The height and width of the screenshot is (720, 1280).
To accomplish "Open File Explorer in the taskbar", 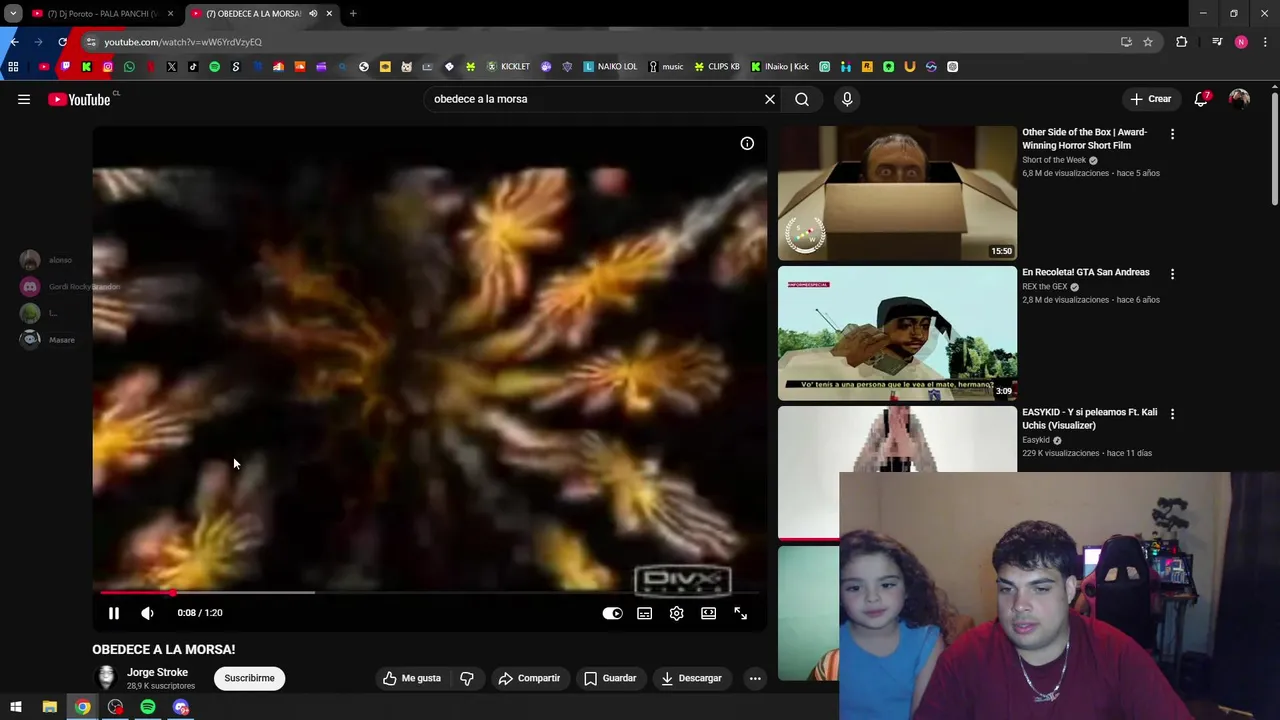I will coord(49,707).
